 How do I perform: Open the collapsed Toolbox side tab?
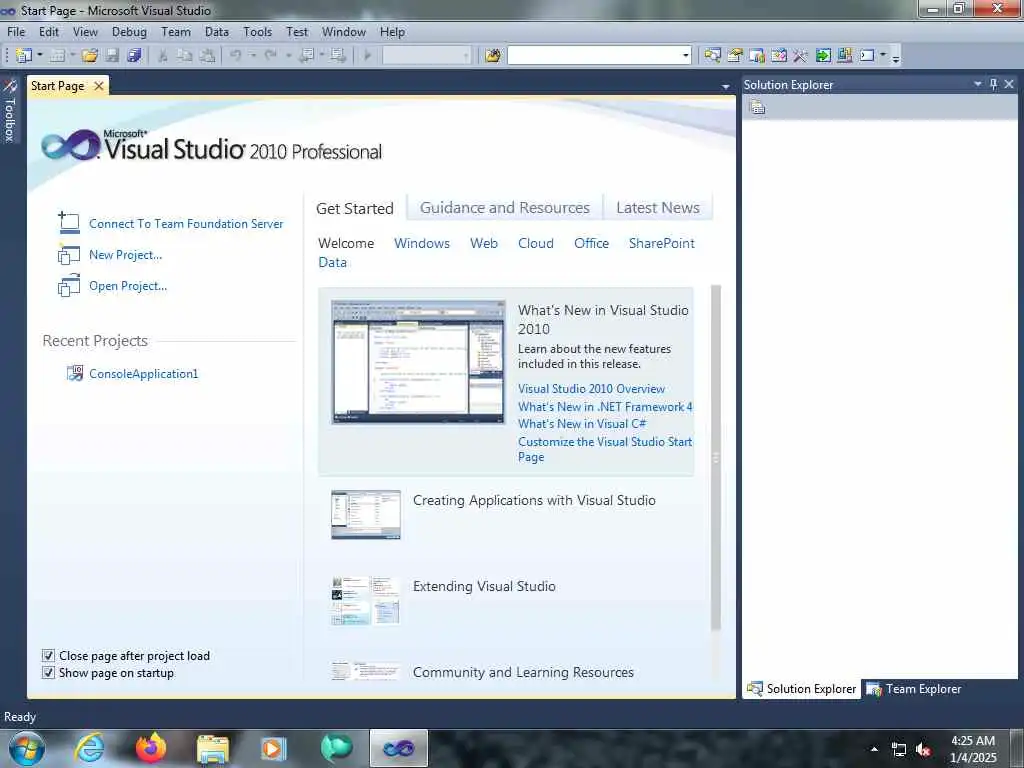click(x=10, y=110)
